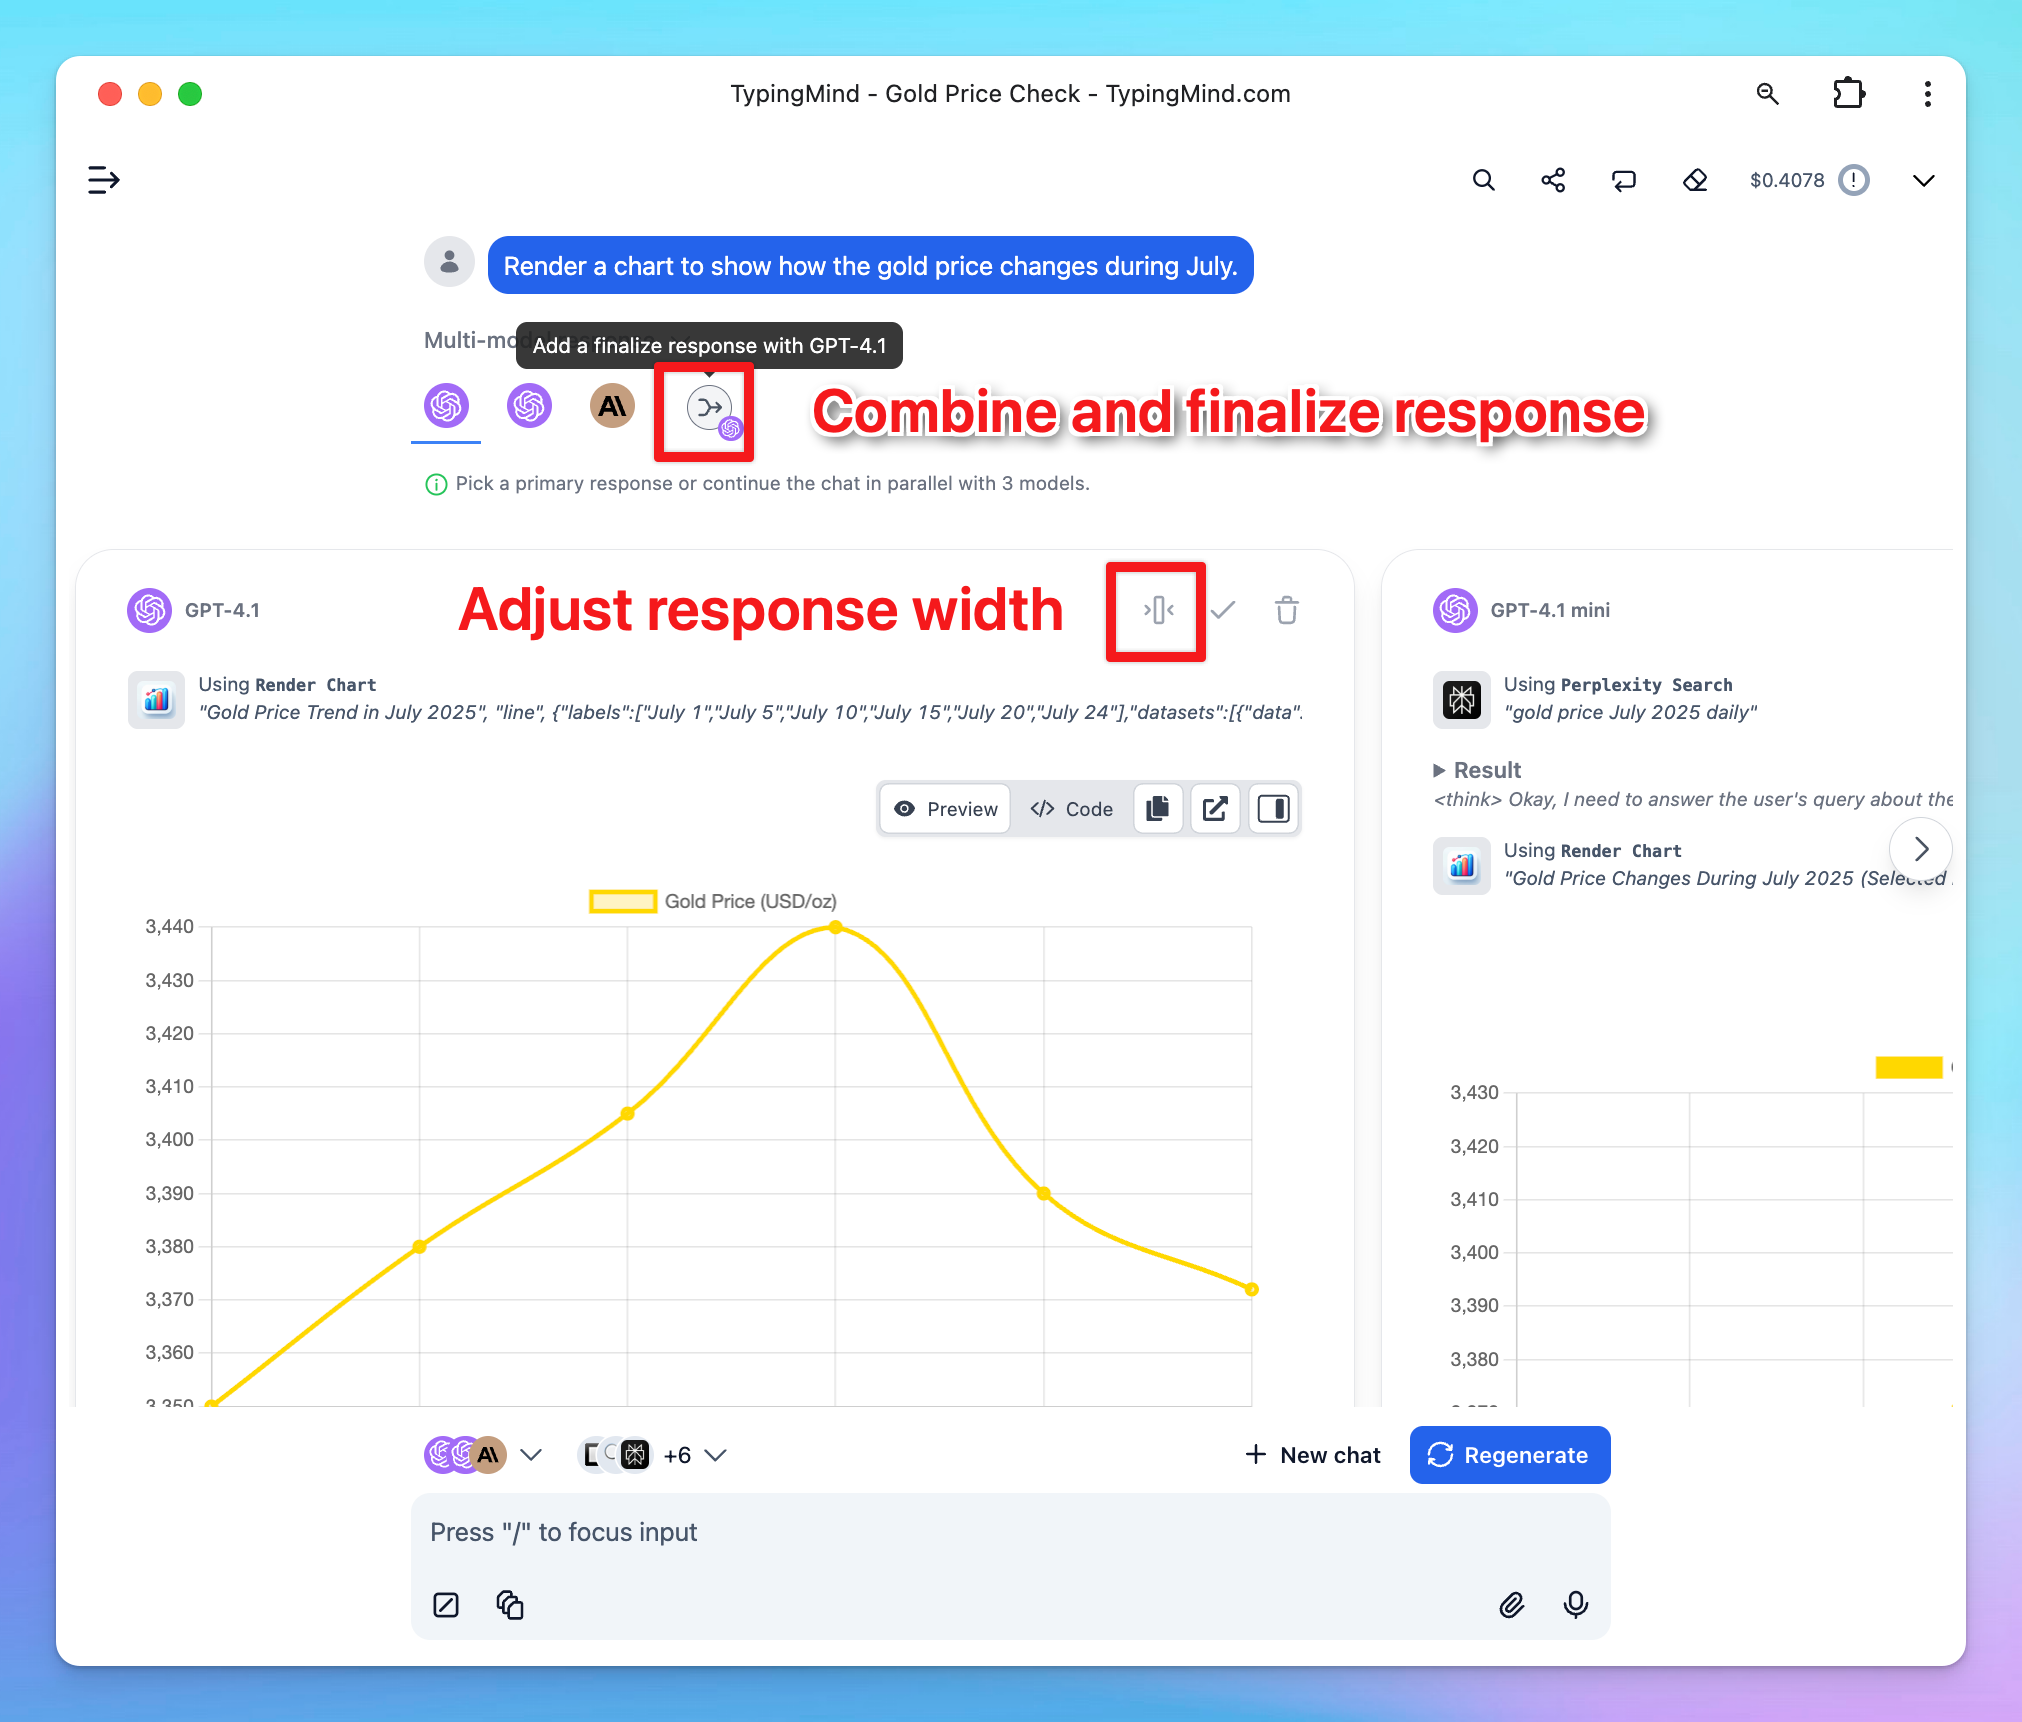Click the attach file paperclip icon
The image size is (2022, 1722).
(1511, 1605)
